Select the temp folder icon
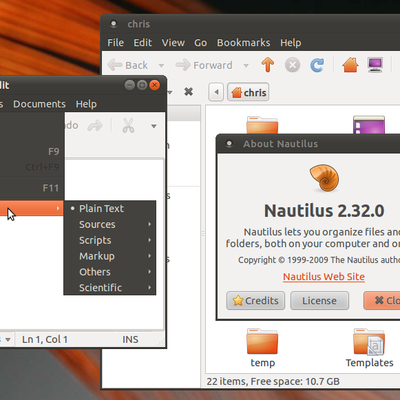 point(262,341)
